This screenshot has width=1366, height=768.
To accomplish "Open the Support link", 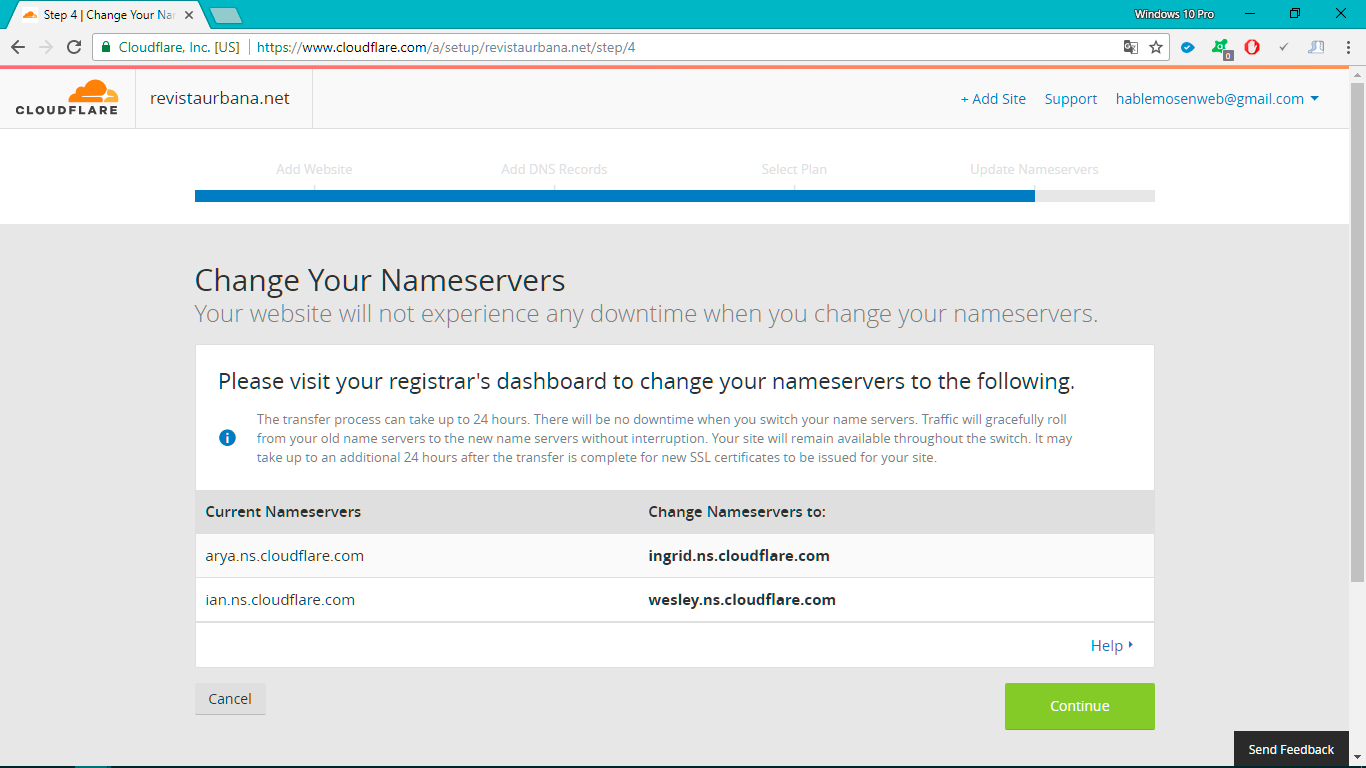I will click(x=1071, y=99).
